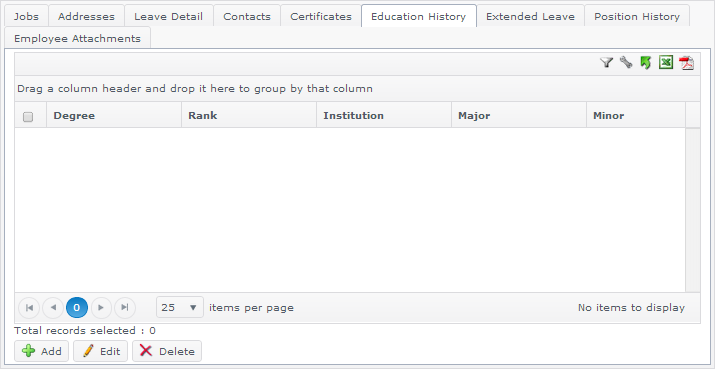The image size is (715, 369).
Task: Open the Position History tab
Action: pos(637,16)
